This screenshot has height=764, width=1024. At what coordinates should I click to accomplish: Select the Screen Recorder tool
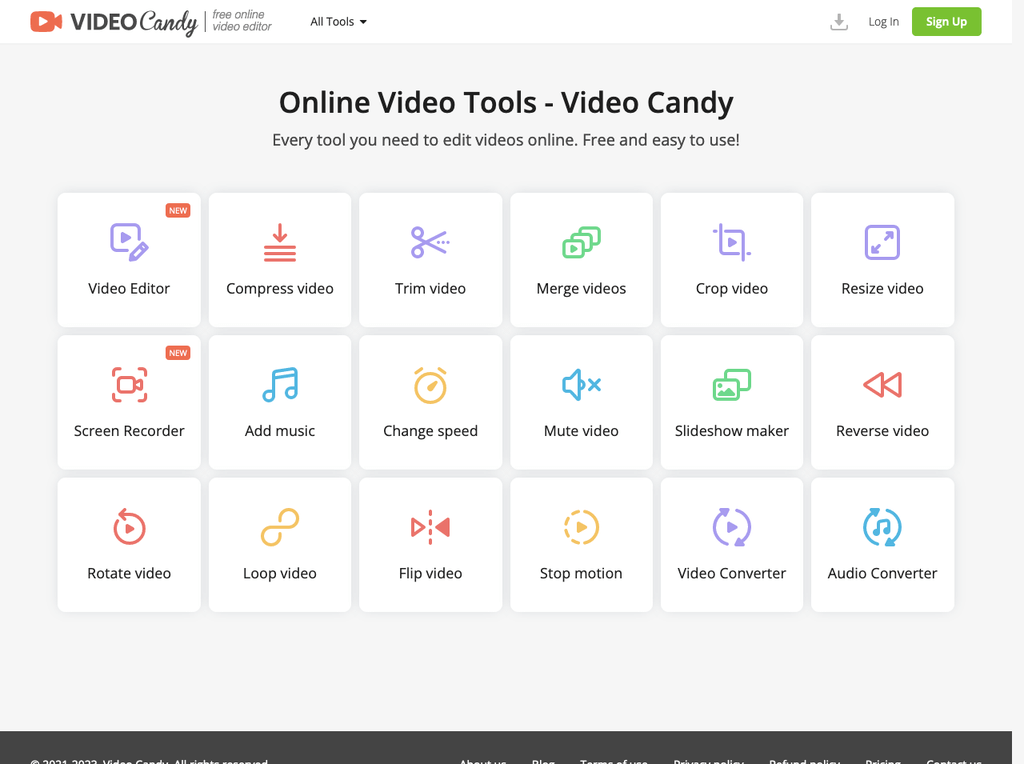(x=128, y=403)
